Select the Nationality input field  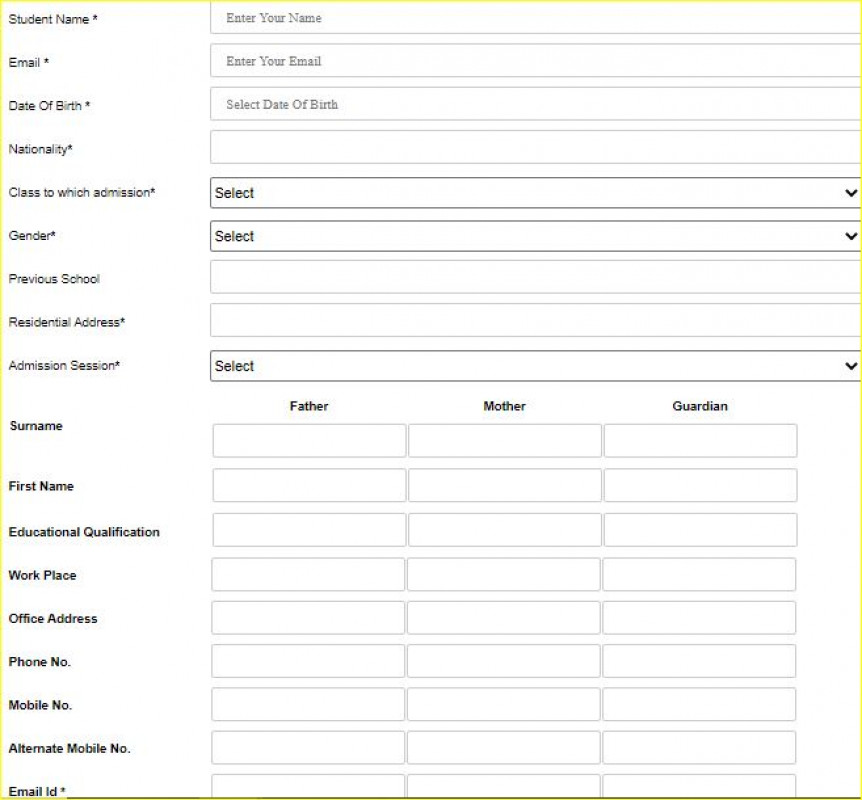[535, 147]
